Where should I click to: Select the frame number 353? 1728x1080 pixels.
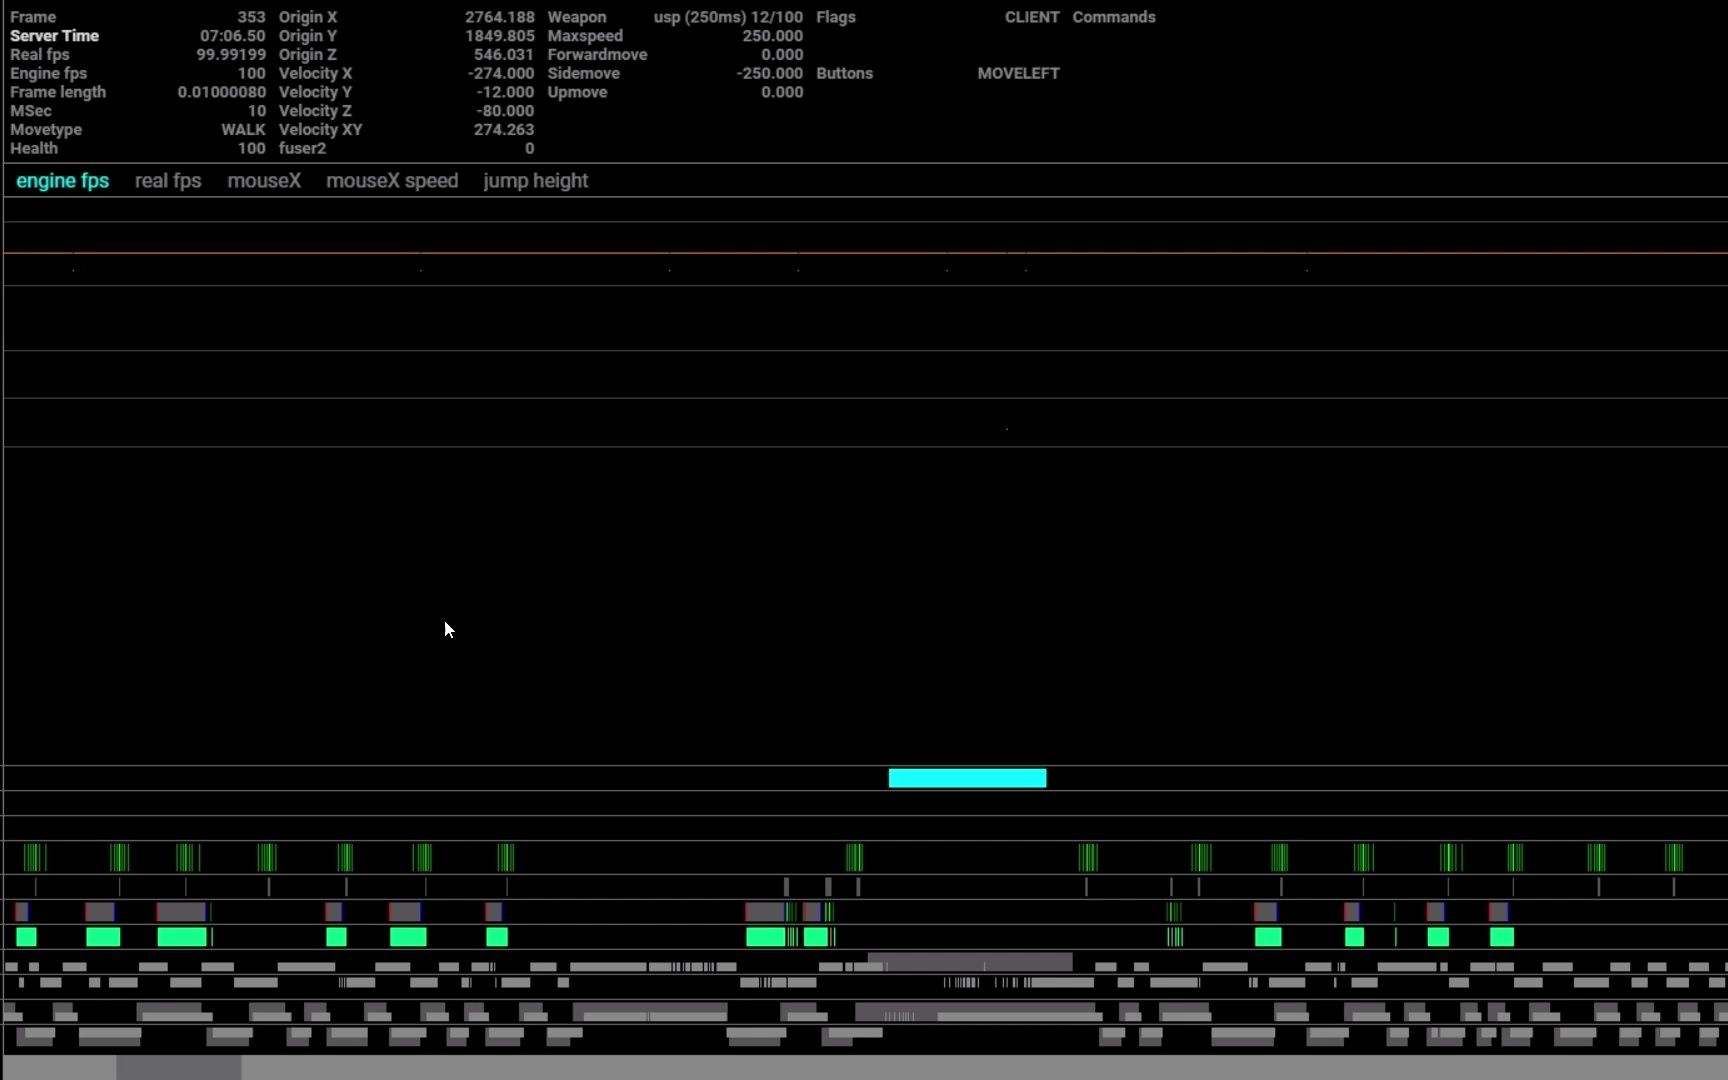click(x=251, y=17)
